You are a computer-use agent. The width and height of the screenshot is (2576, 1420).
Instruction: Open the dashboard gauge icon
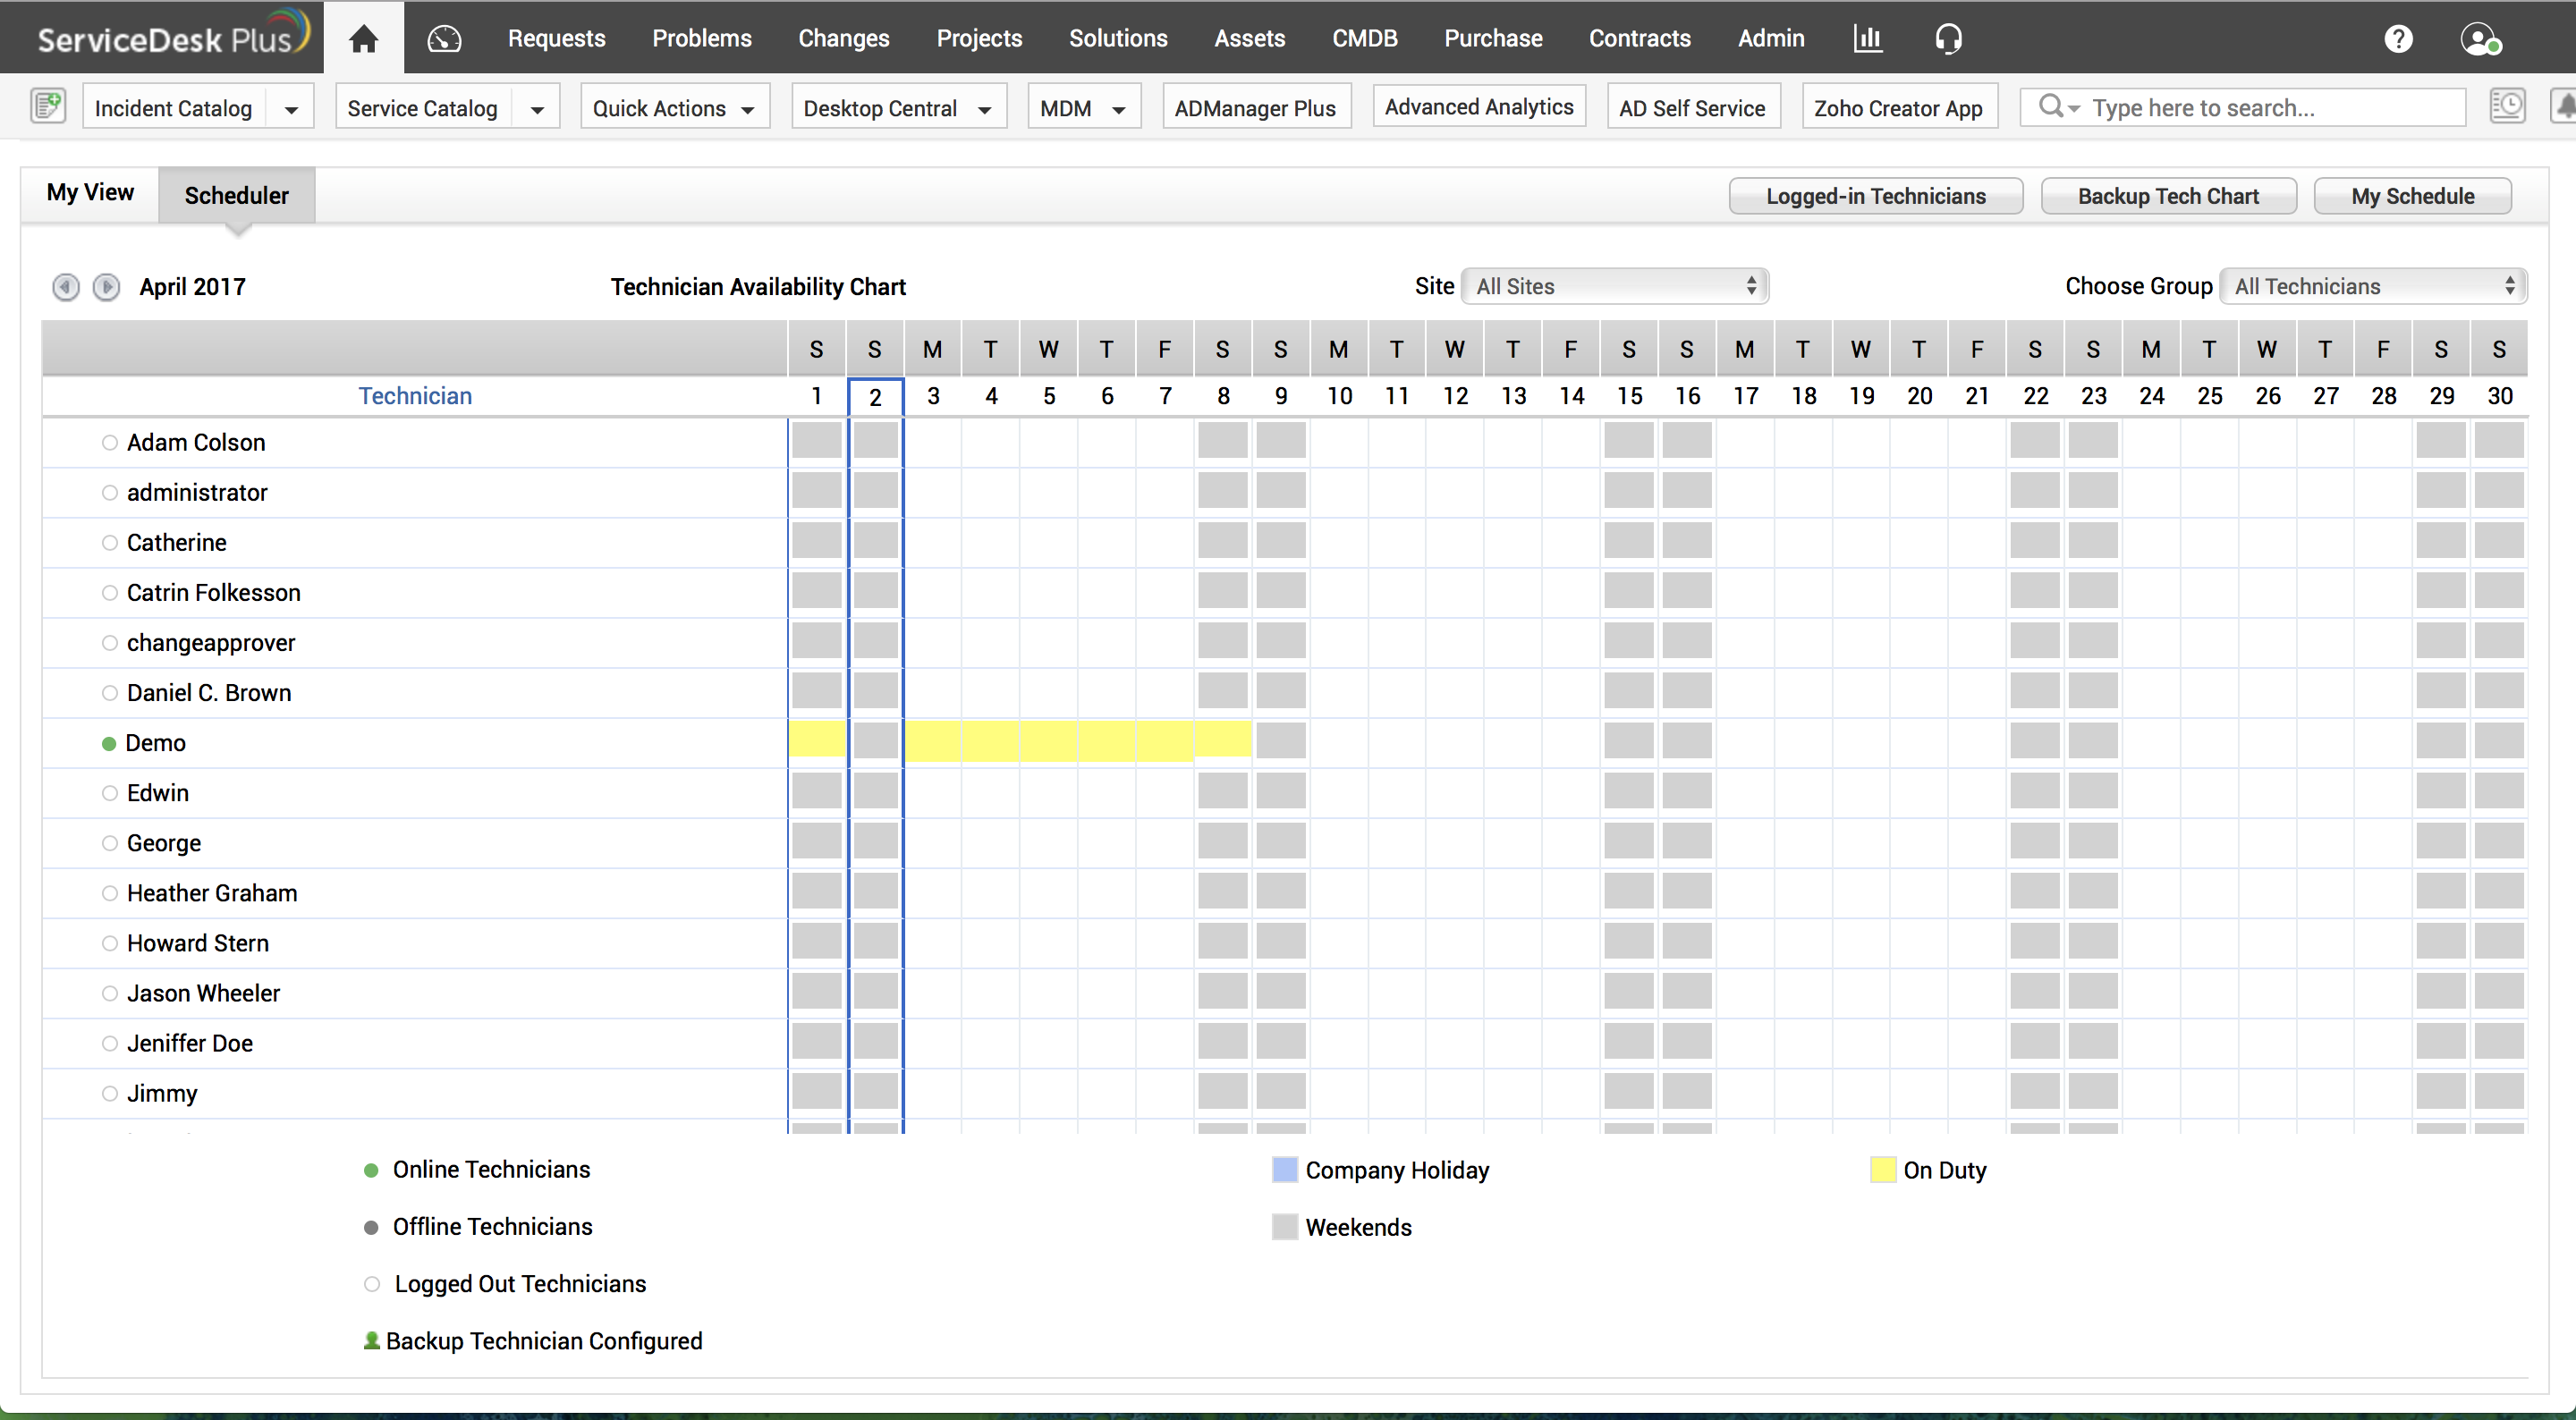(x=444, y=38)
